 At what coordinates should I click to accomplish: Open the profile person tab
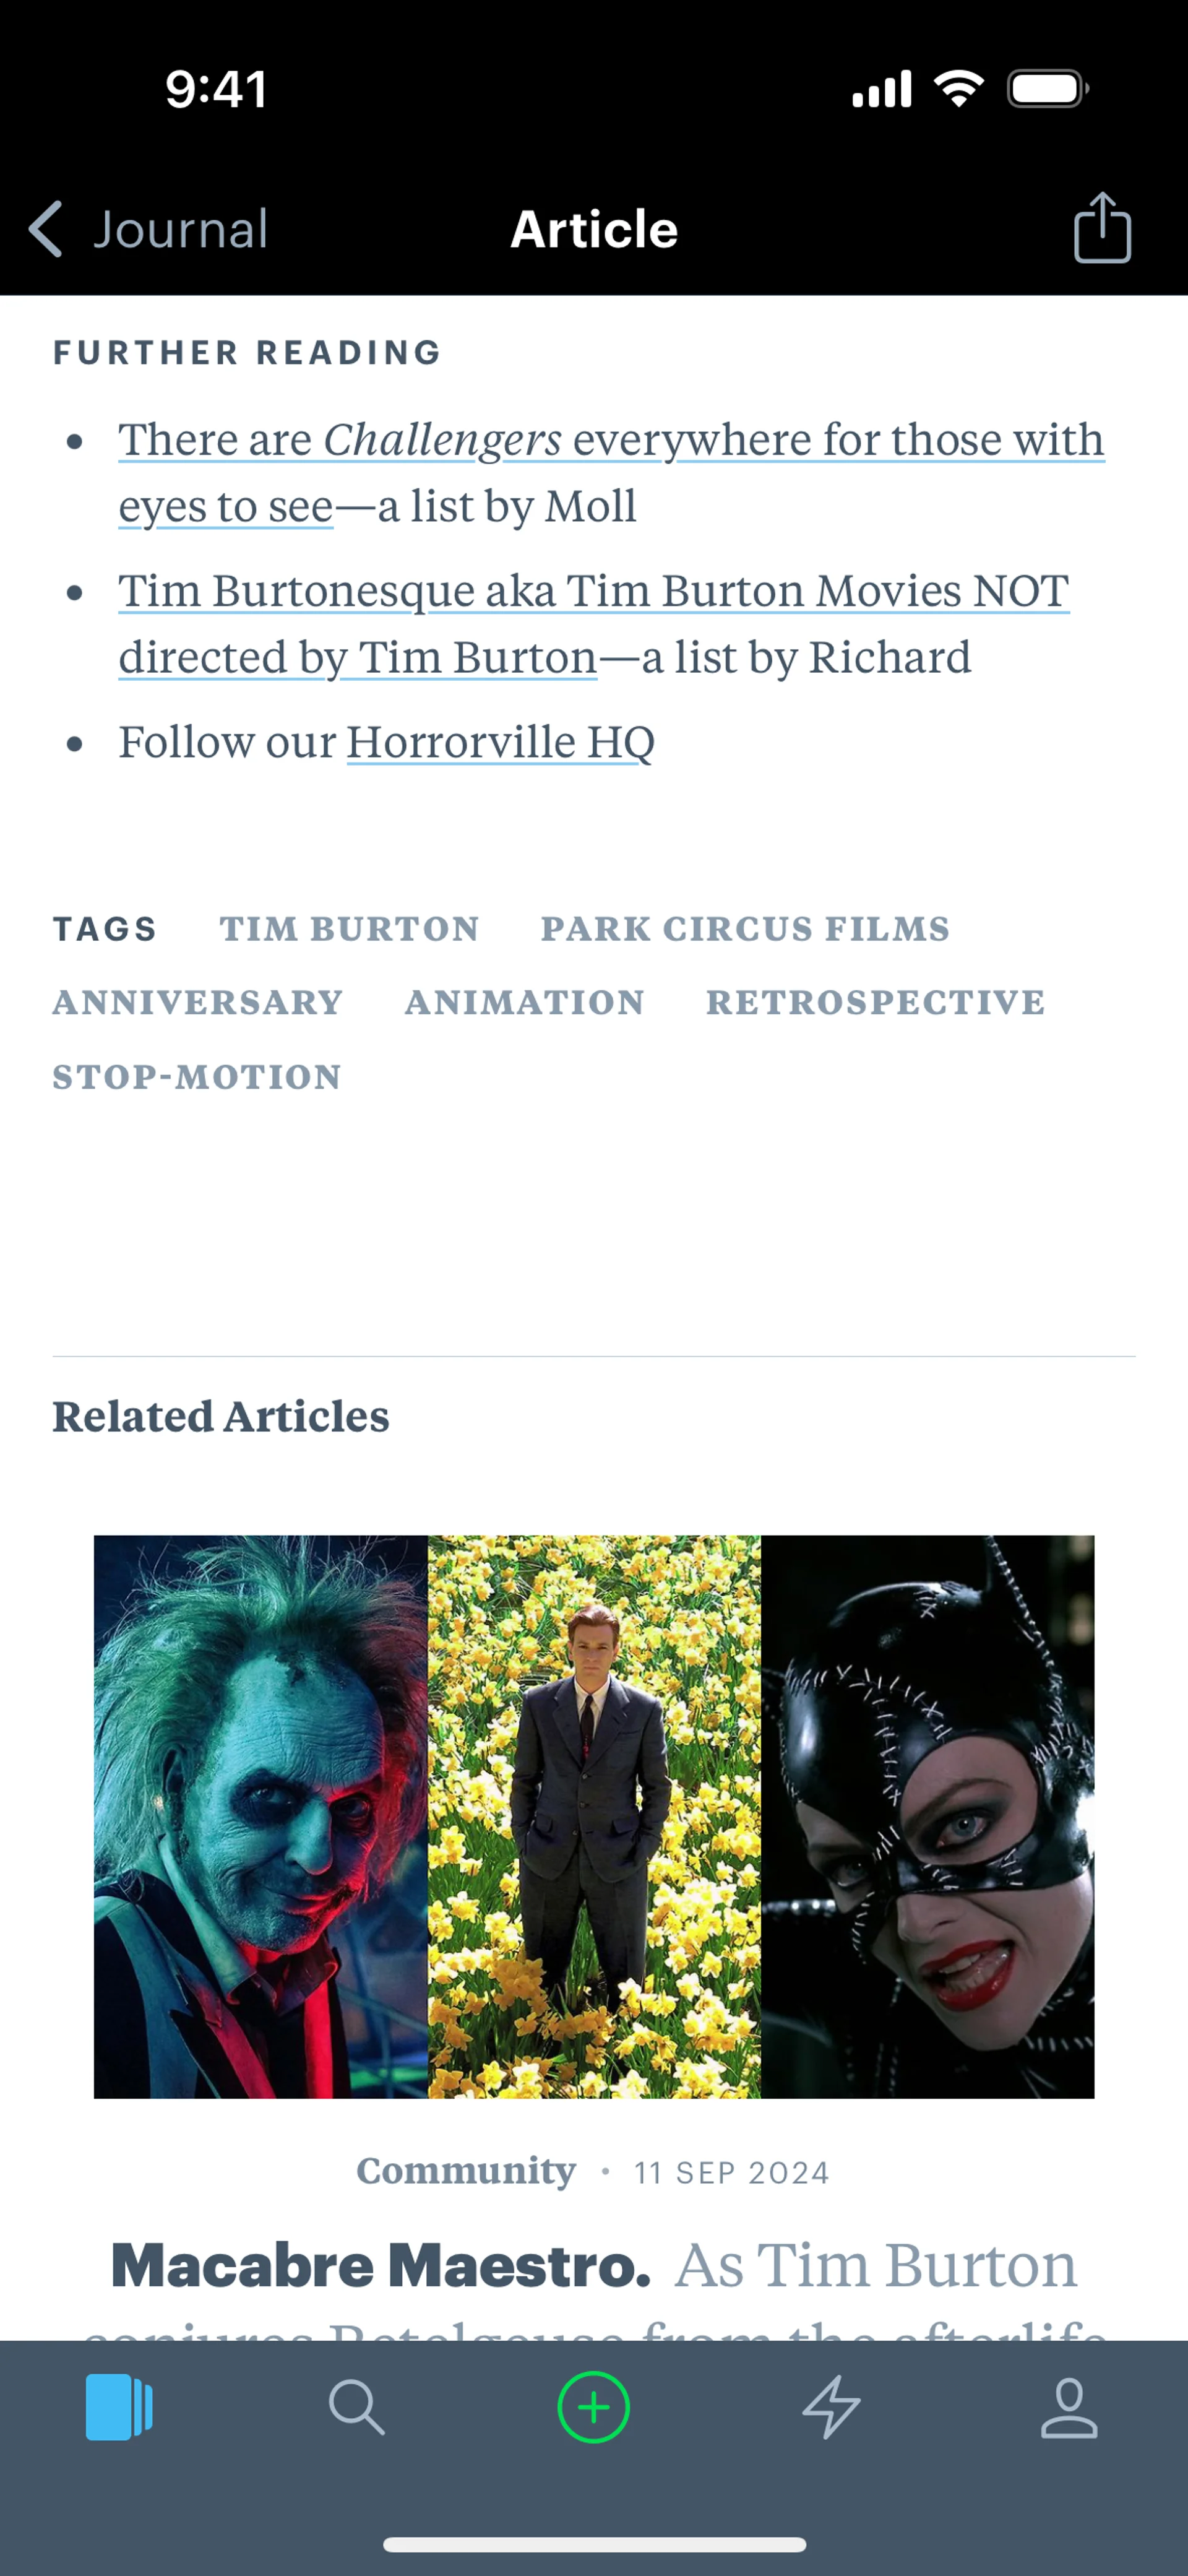coord(1069,2408)
